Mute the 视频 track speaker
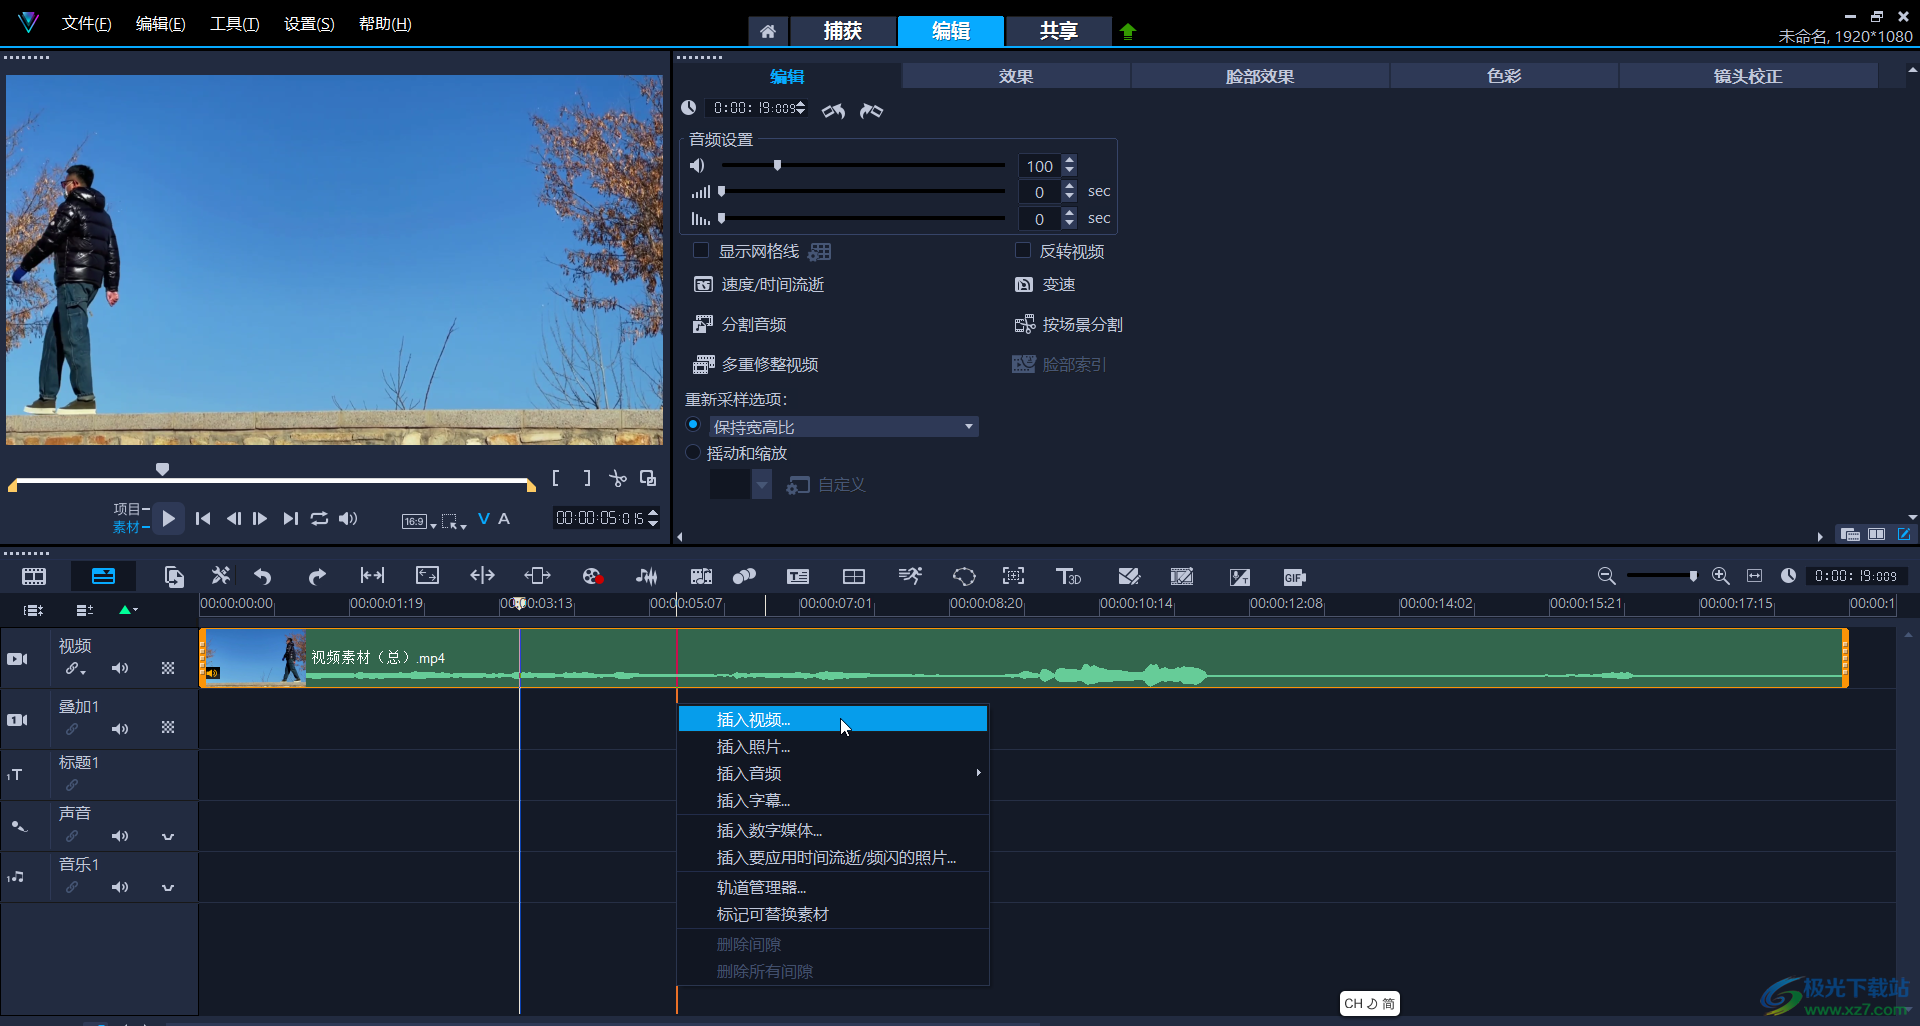 120,668
